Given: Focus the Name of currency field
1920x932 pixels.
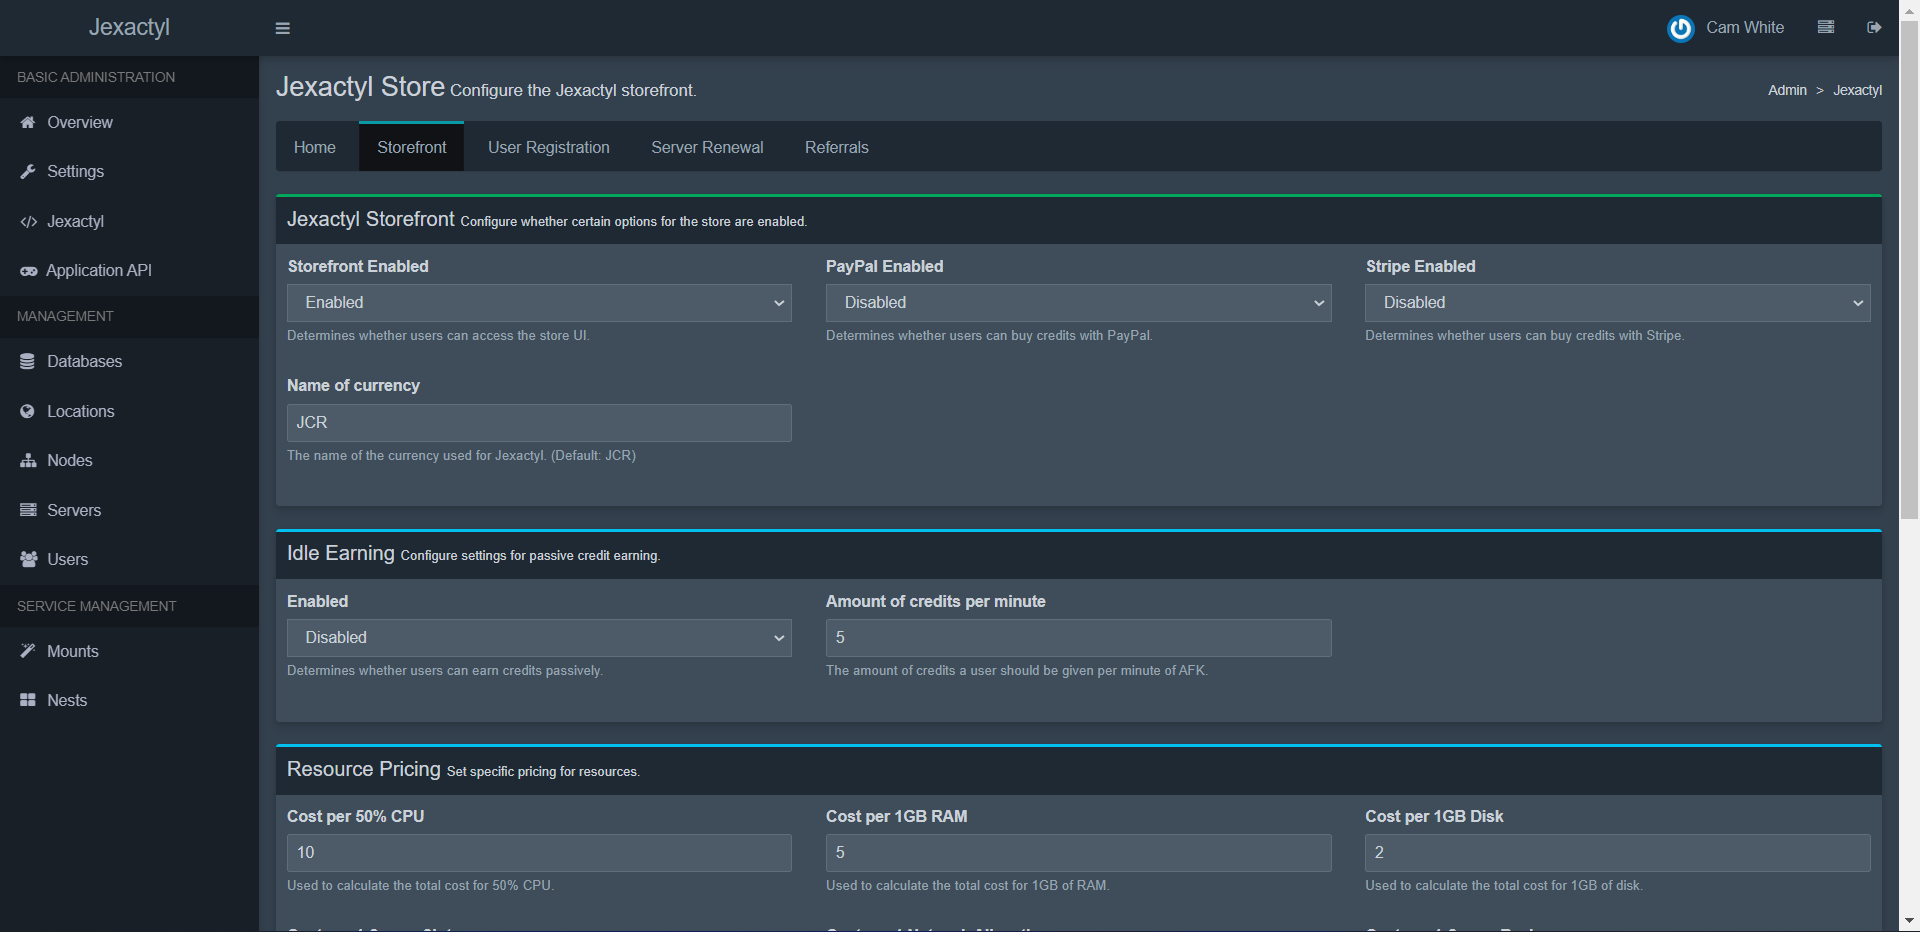Looking at the screenshot, I should (539, 423).
